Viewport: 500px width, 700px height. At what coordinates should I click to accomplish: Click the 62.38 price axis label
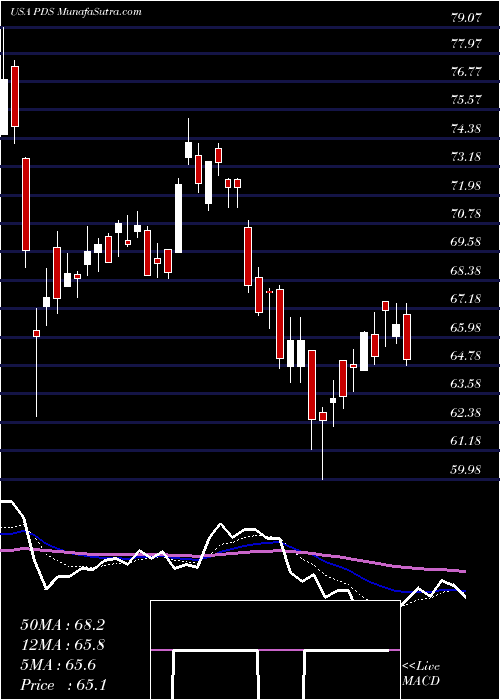(465, 413)
